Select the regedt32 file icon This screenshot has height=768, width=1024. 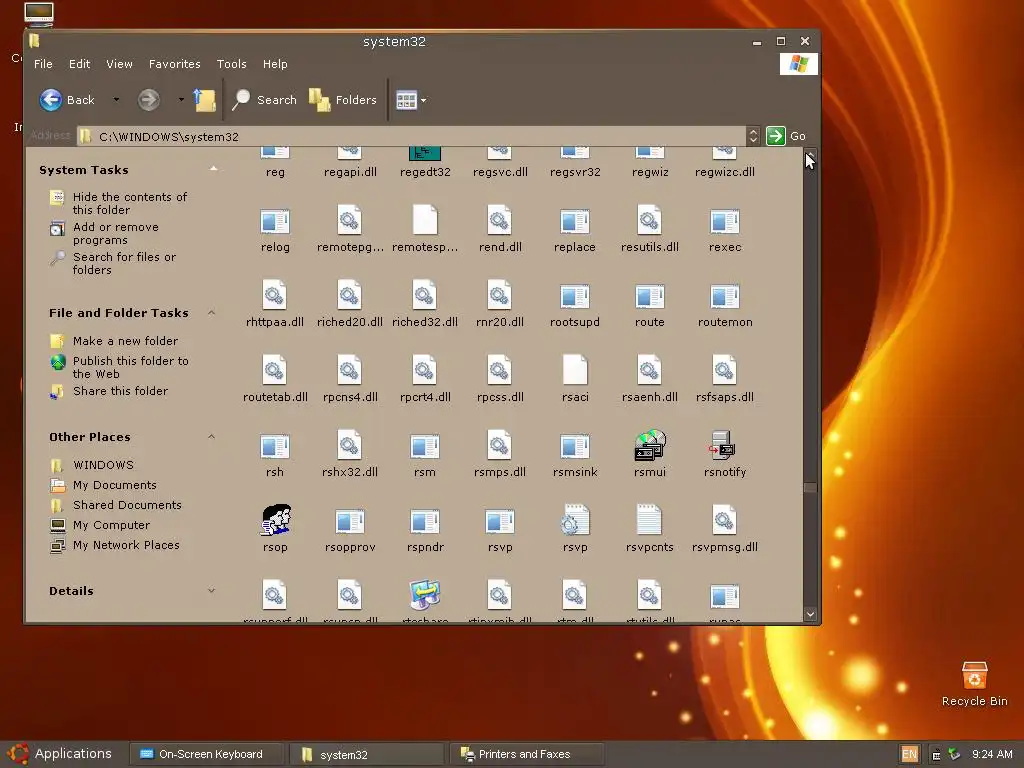coord(425,155)
